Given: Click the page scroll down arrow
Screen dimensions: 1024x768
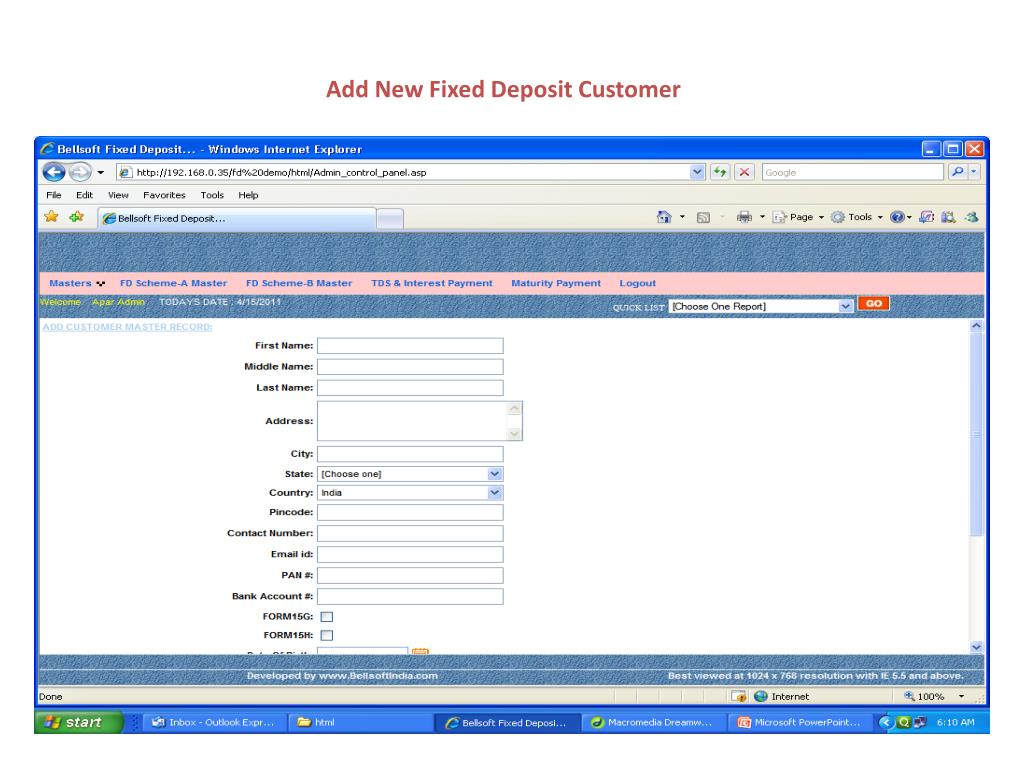Looking at the screenshot, I should [x=976, y=647].
